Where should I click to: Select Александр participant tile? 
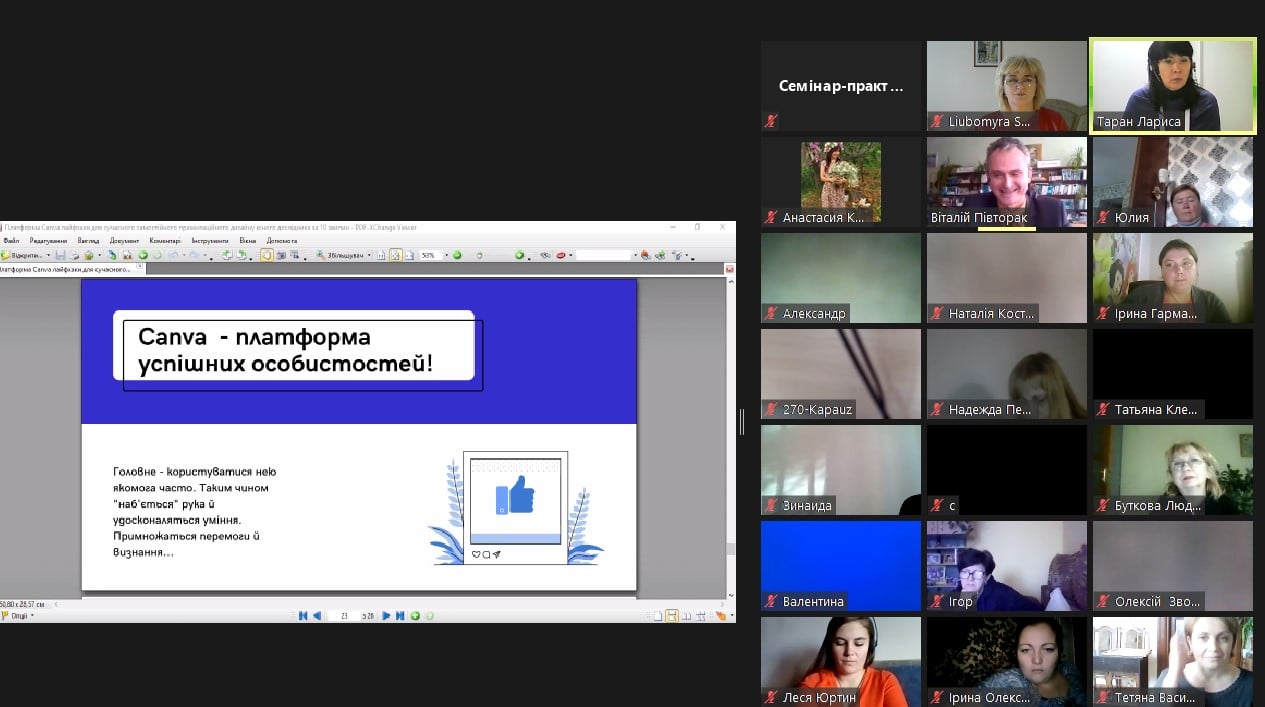tap(841, 278)
